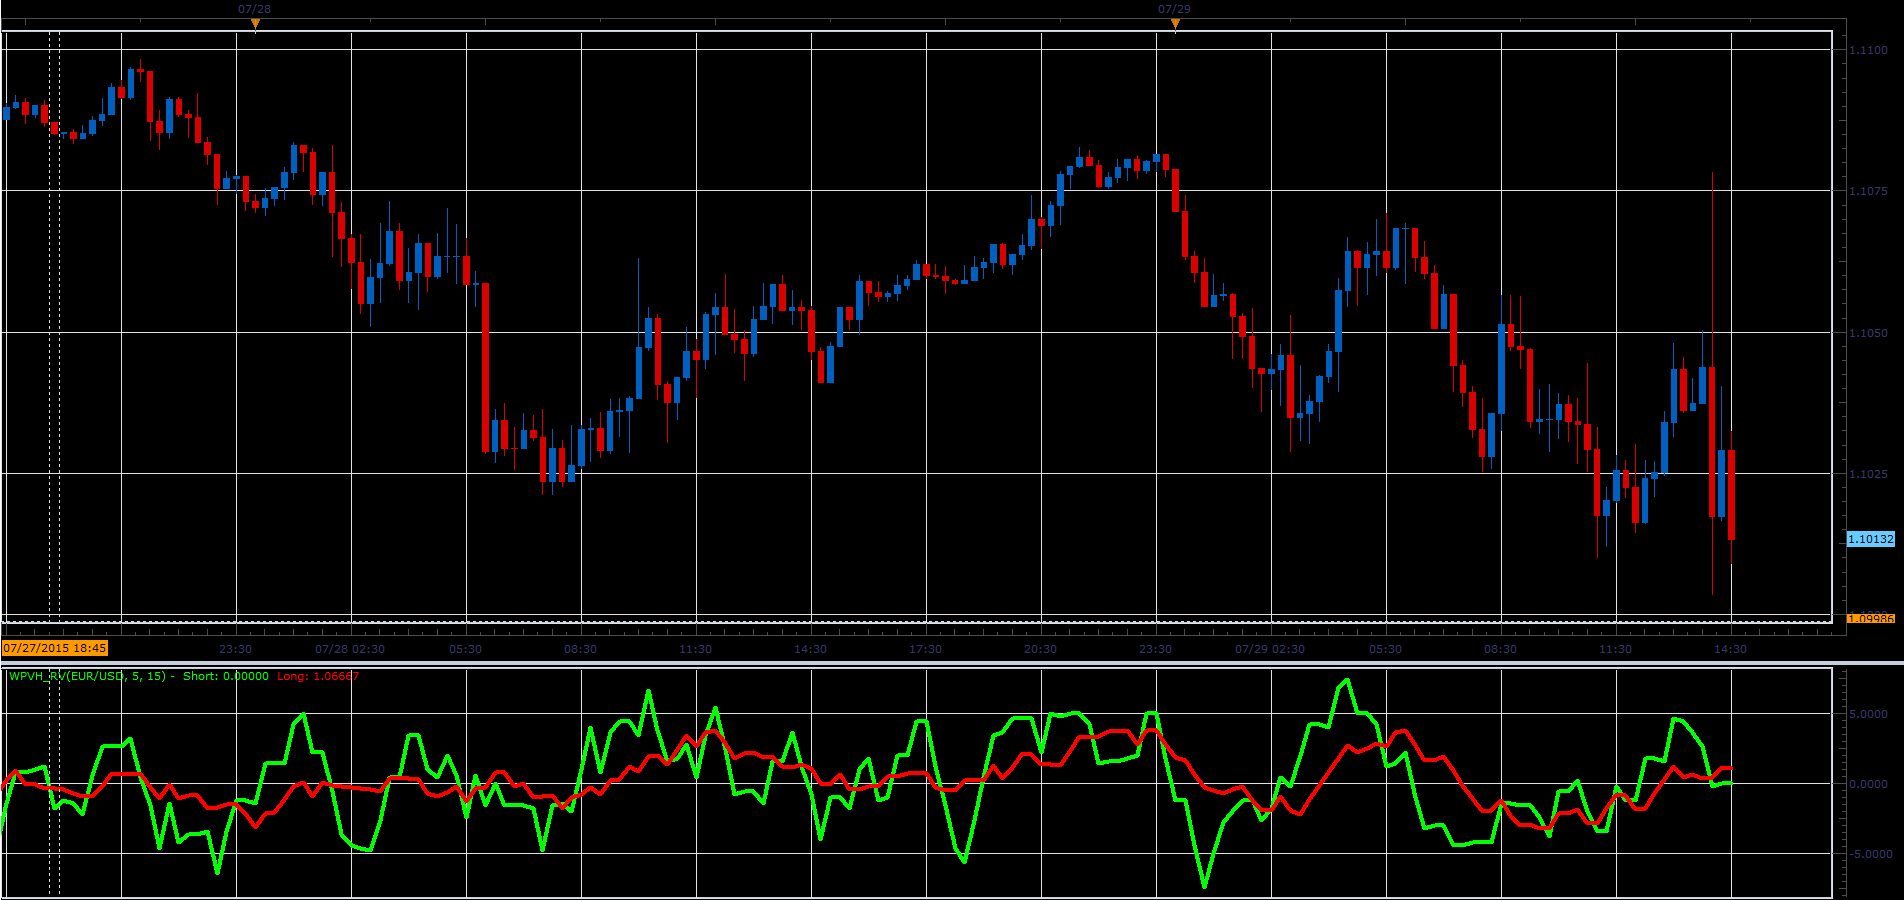Click the 07/28 day marker triangle
Image resolution: width=1904 pixels, height=900 pixels.
coord(255,24)
